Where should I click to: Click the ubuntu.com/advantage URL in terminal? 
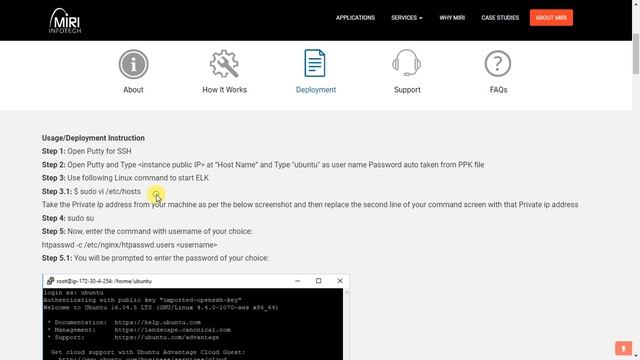[167, 337]
